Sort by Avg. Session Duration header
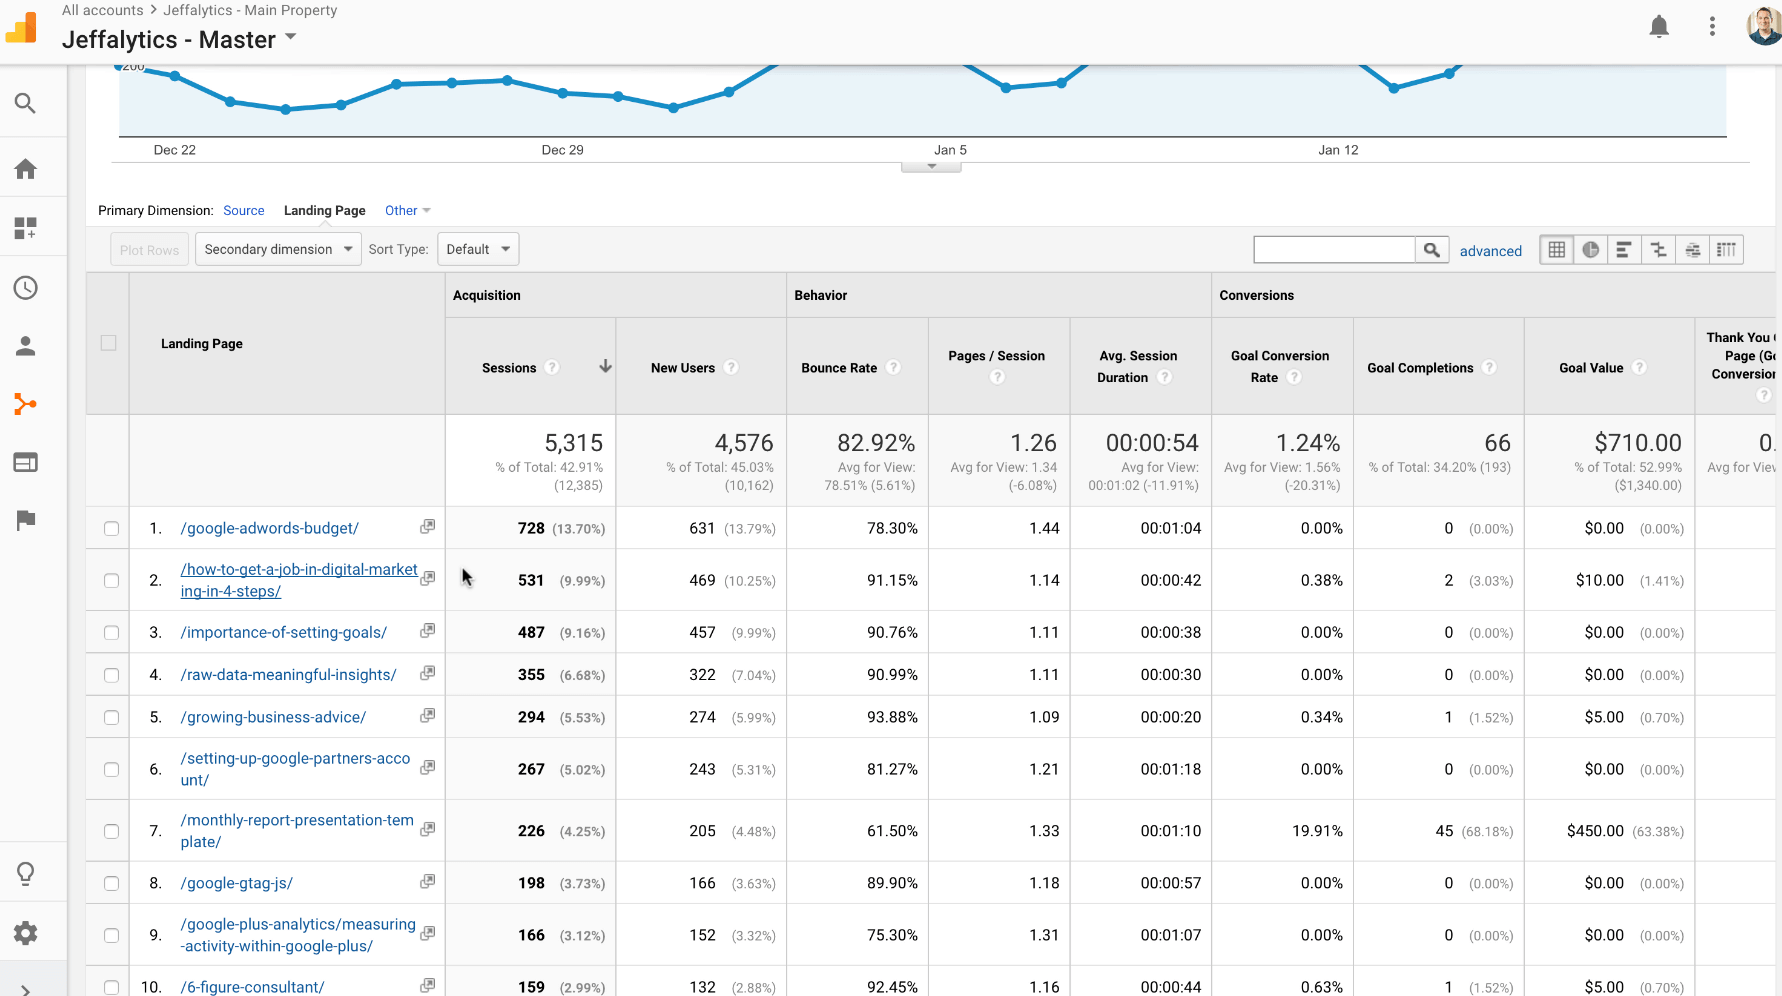 (x=1138, y=366)
